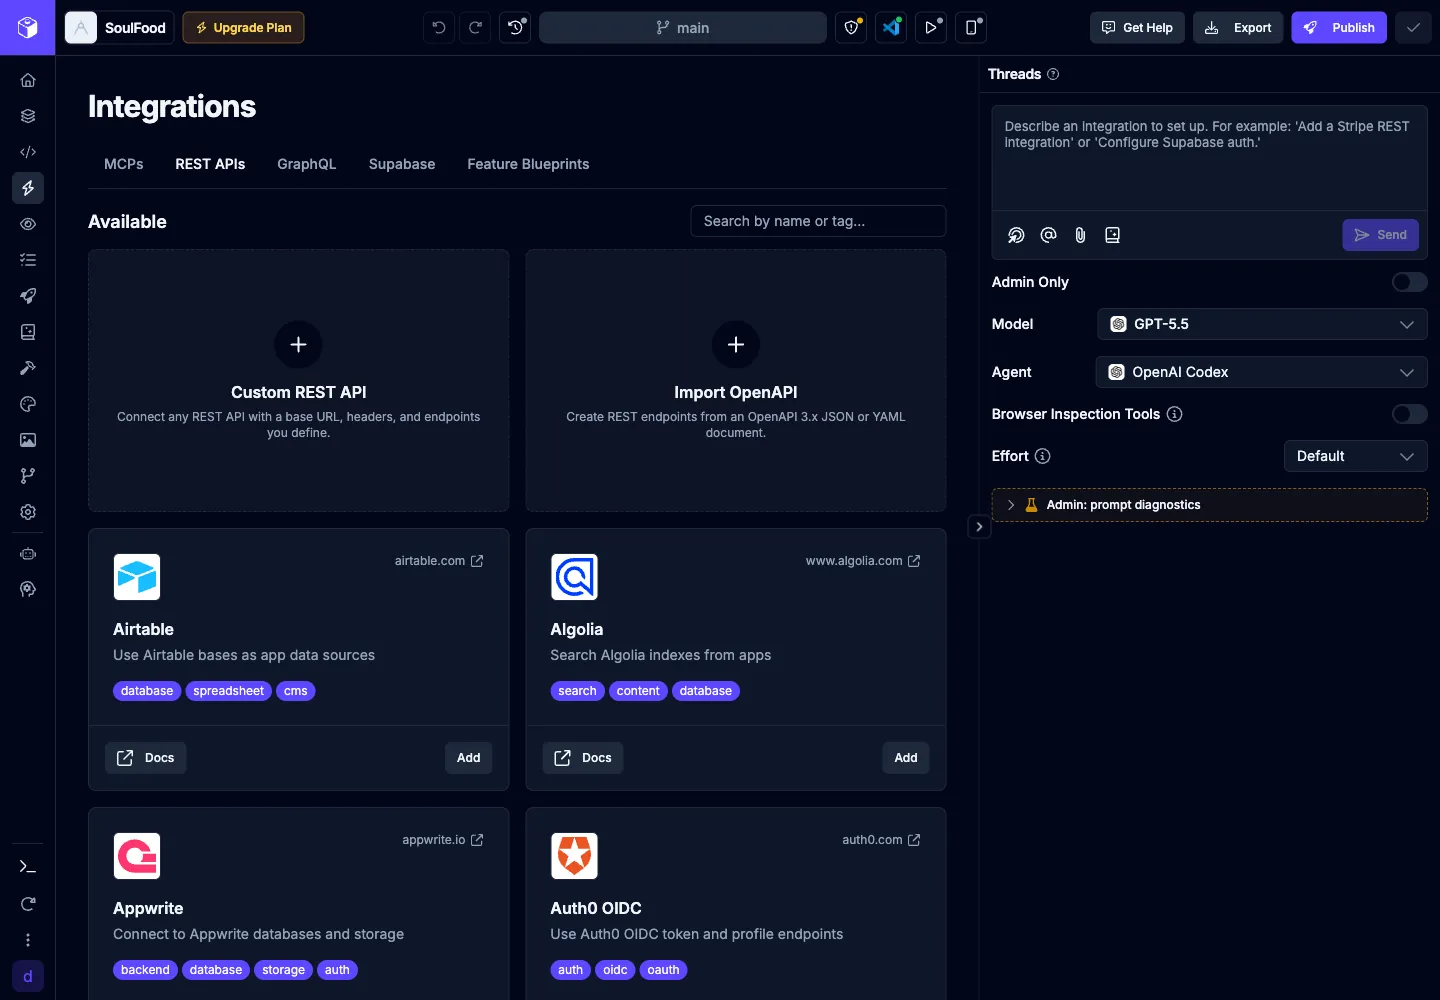The width and height of the screenshot is (1440, 1000).
Task: Switch to the GraphQL tab
Action: pyautogui.click(x=307, y=164)
